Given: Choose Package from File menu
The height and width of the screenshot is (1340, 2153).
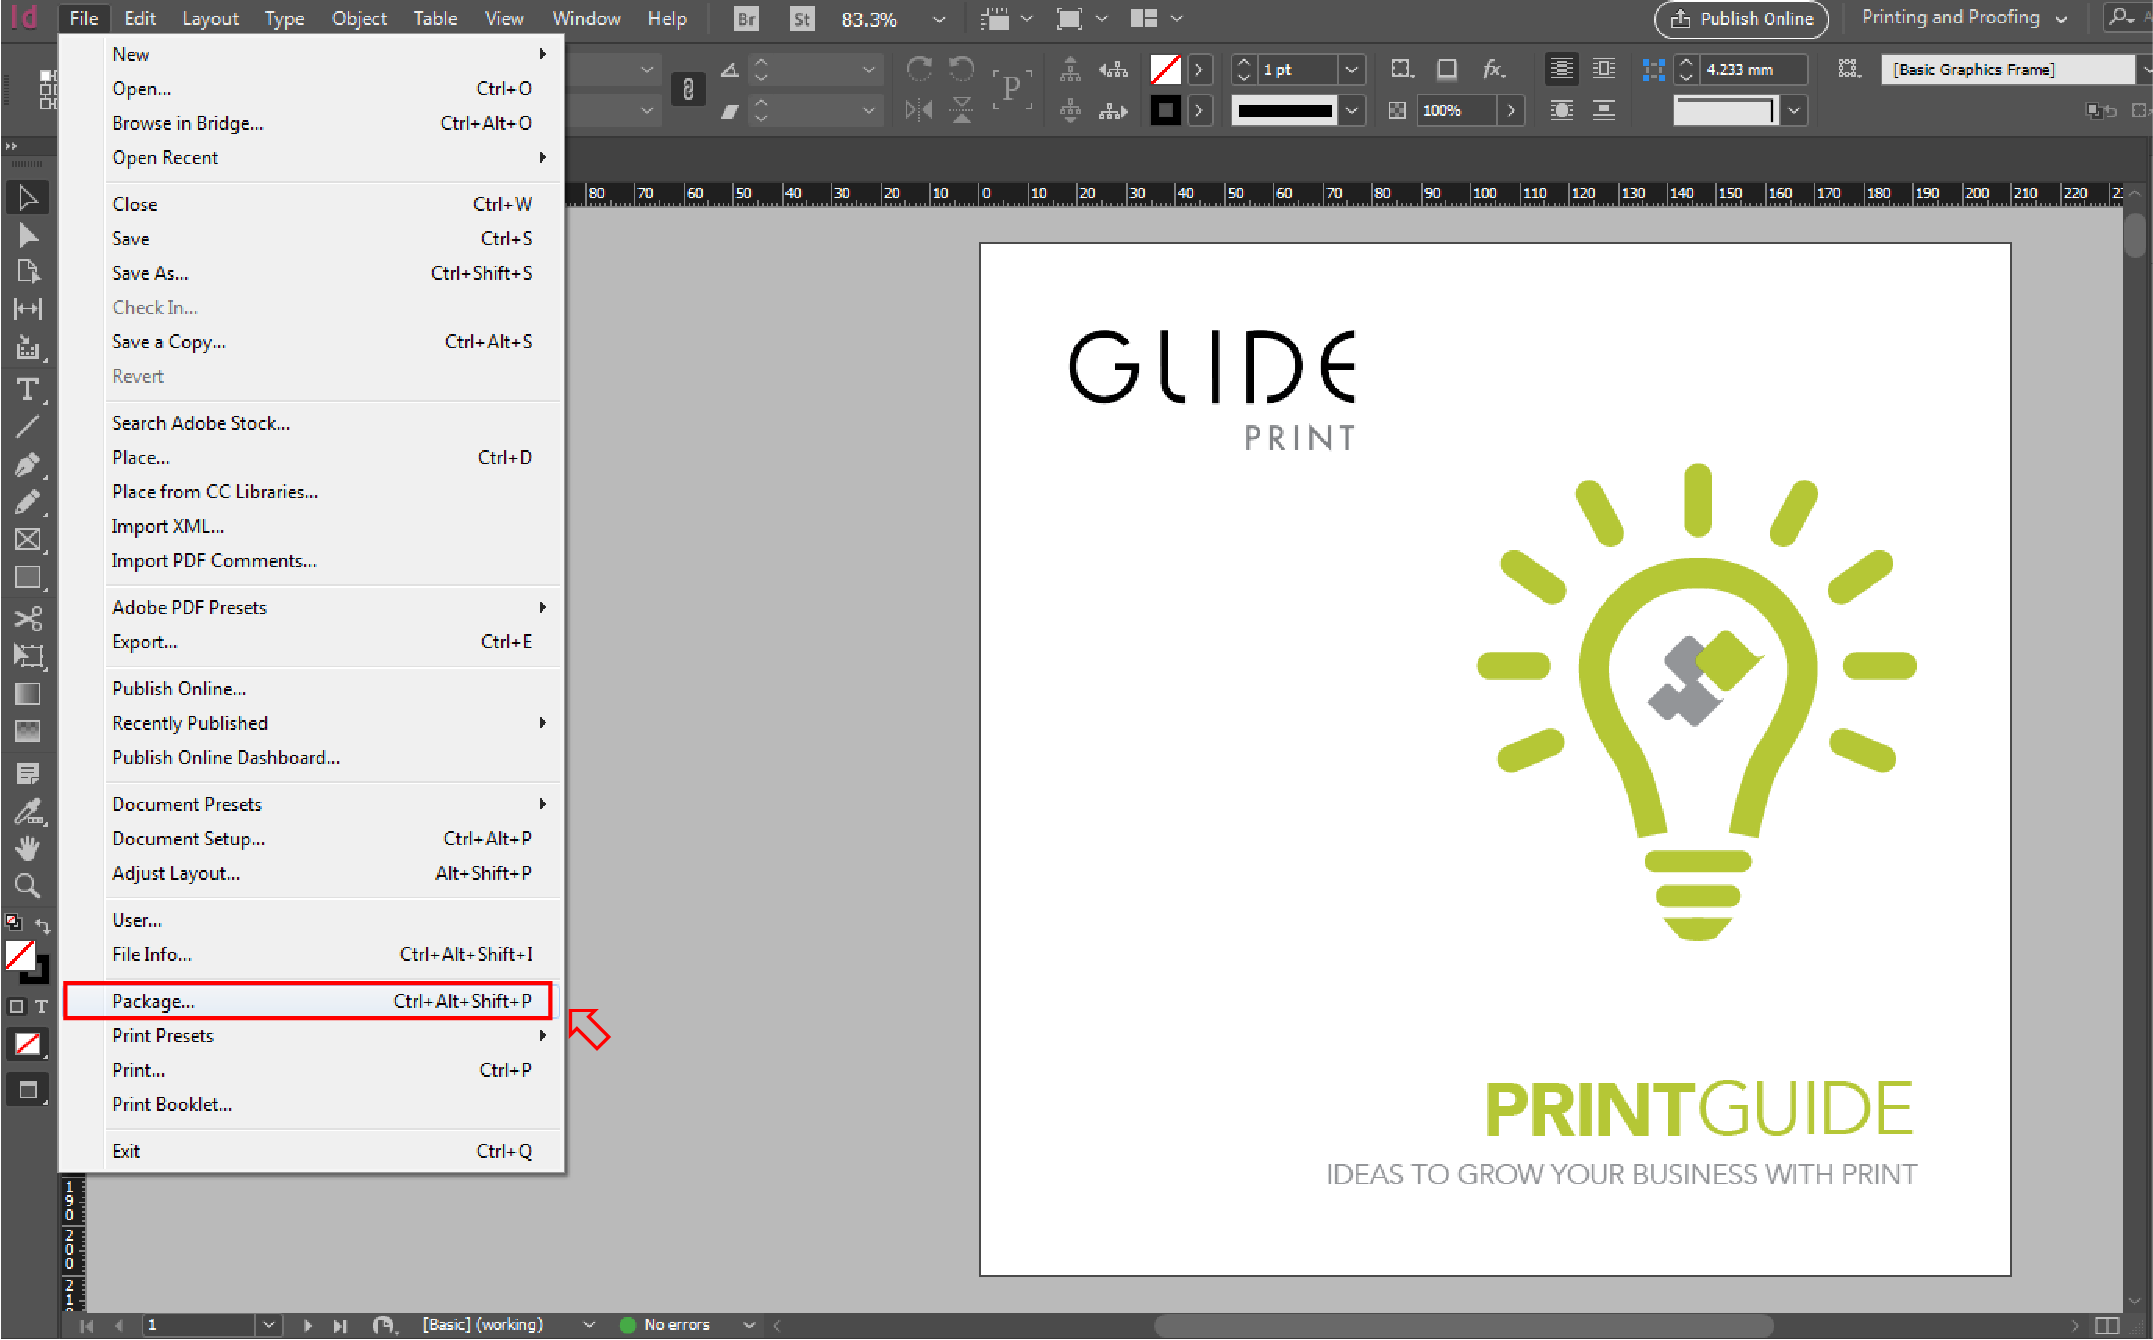Looking at the screenshot, I should point(309,1001).
